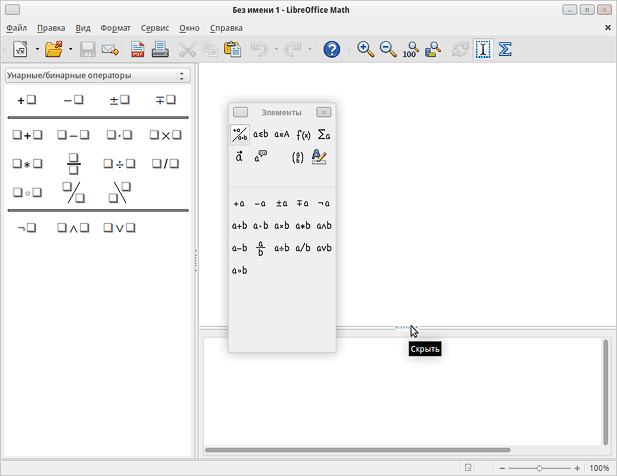Click inside the formula command editor
The width and height of the screenshot is (617, 476).
[403, 392]
